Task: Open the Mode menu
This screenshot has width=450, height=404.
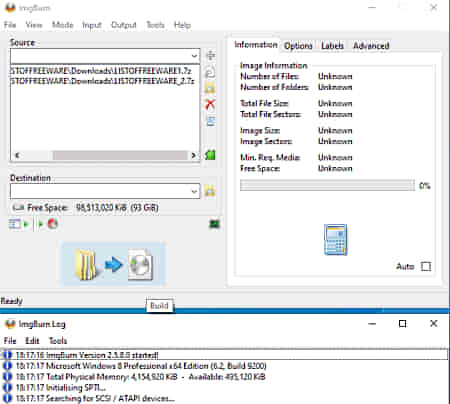Action: (x=63, y=25)
